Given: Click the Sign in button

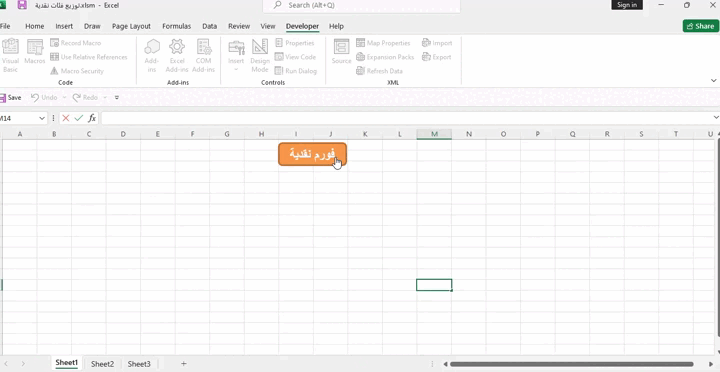Looking at the screenshot, I should [627, 5].
